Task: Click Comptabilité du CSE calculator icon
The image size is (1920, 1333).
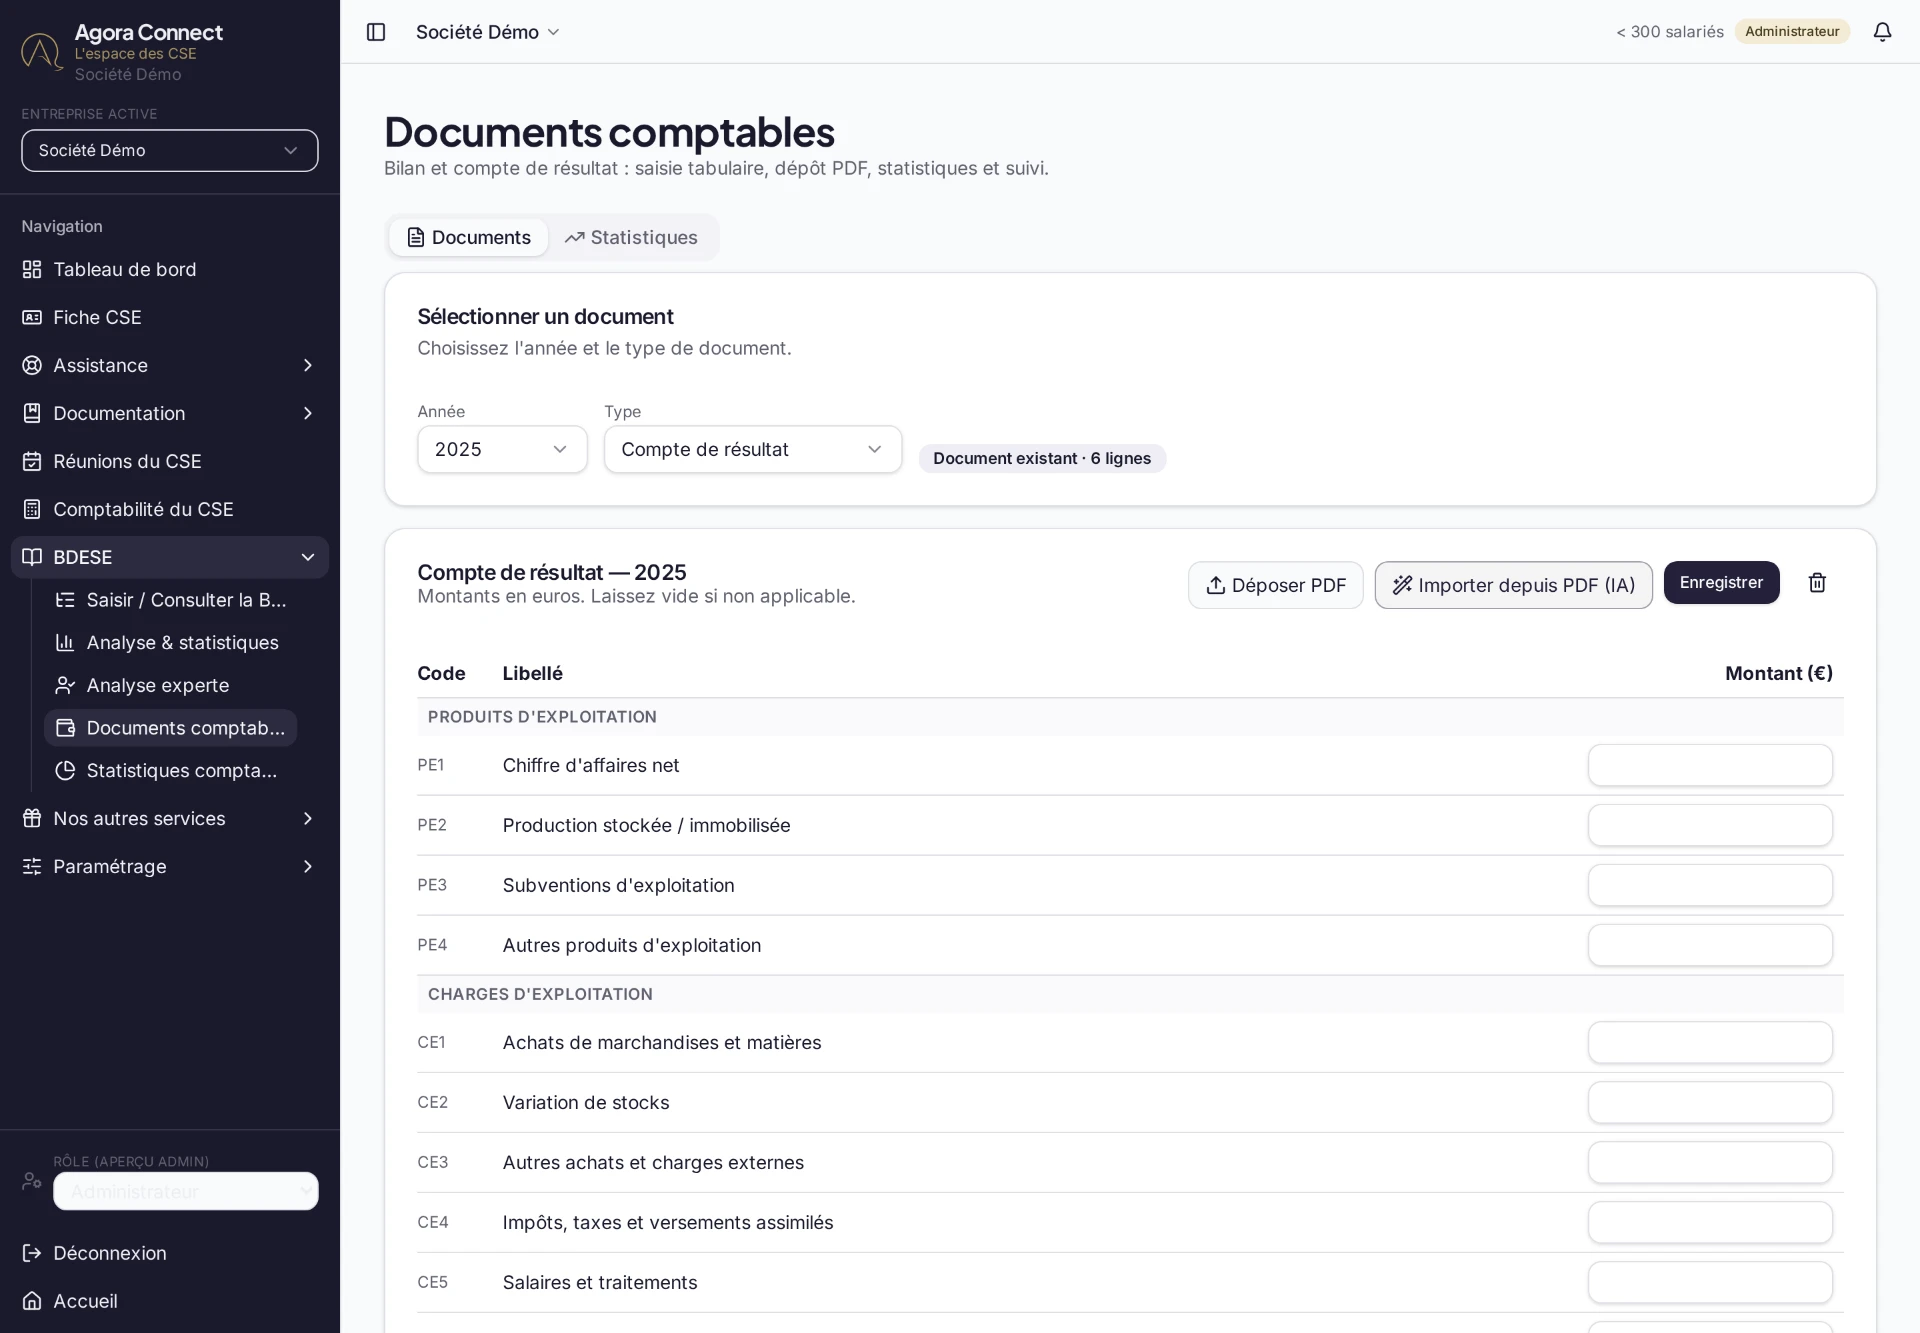Action: click(32, 509)
